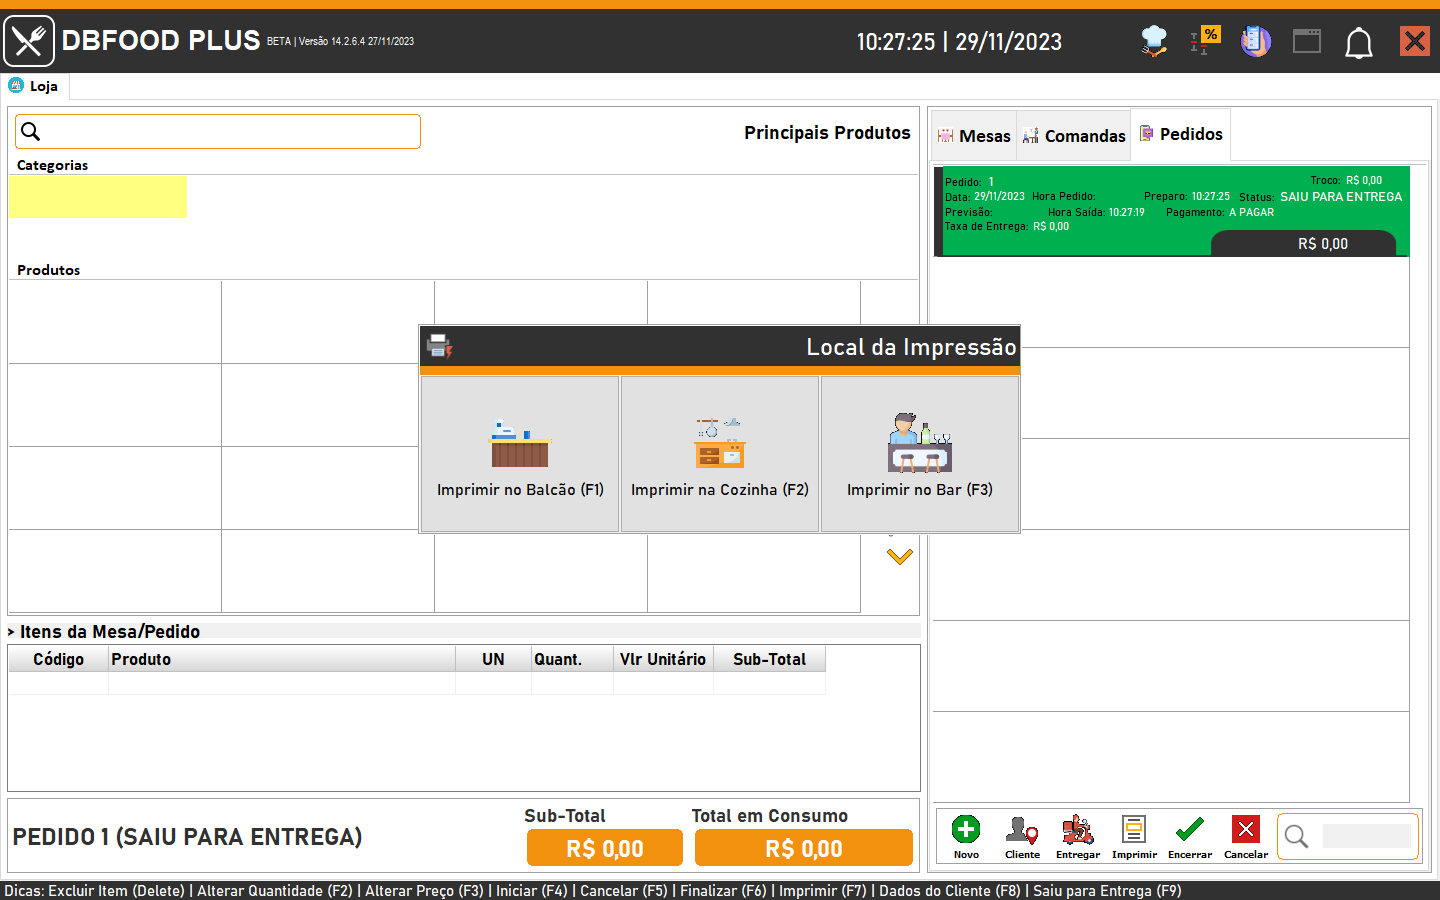Click the magnifier in the orders search box
The image size is (1440, 900).
(x=1296, y=836)
